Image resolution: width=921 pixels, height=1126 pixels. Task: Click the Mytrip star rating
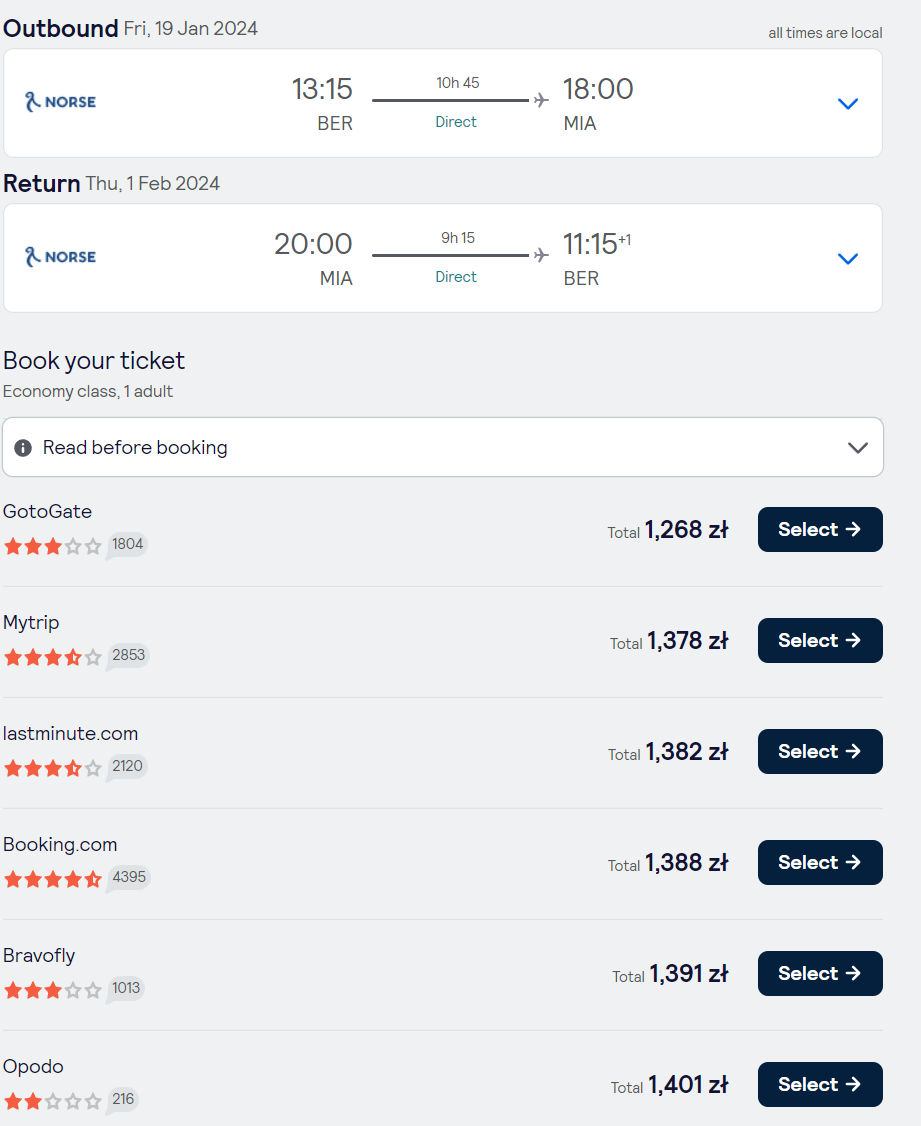coord(52,657)
